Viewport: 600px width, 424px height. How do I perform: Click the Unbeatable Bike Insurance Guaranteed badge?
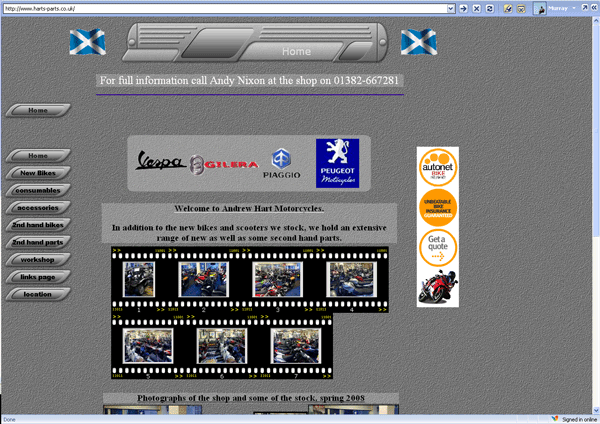[x=438, y=208]
